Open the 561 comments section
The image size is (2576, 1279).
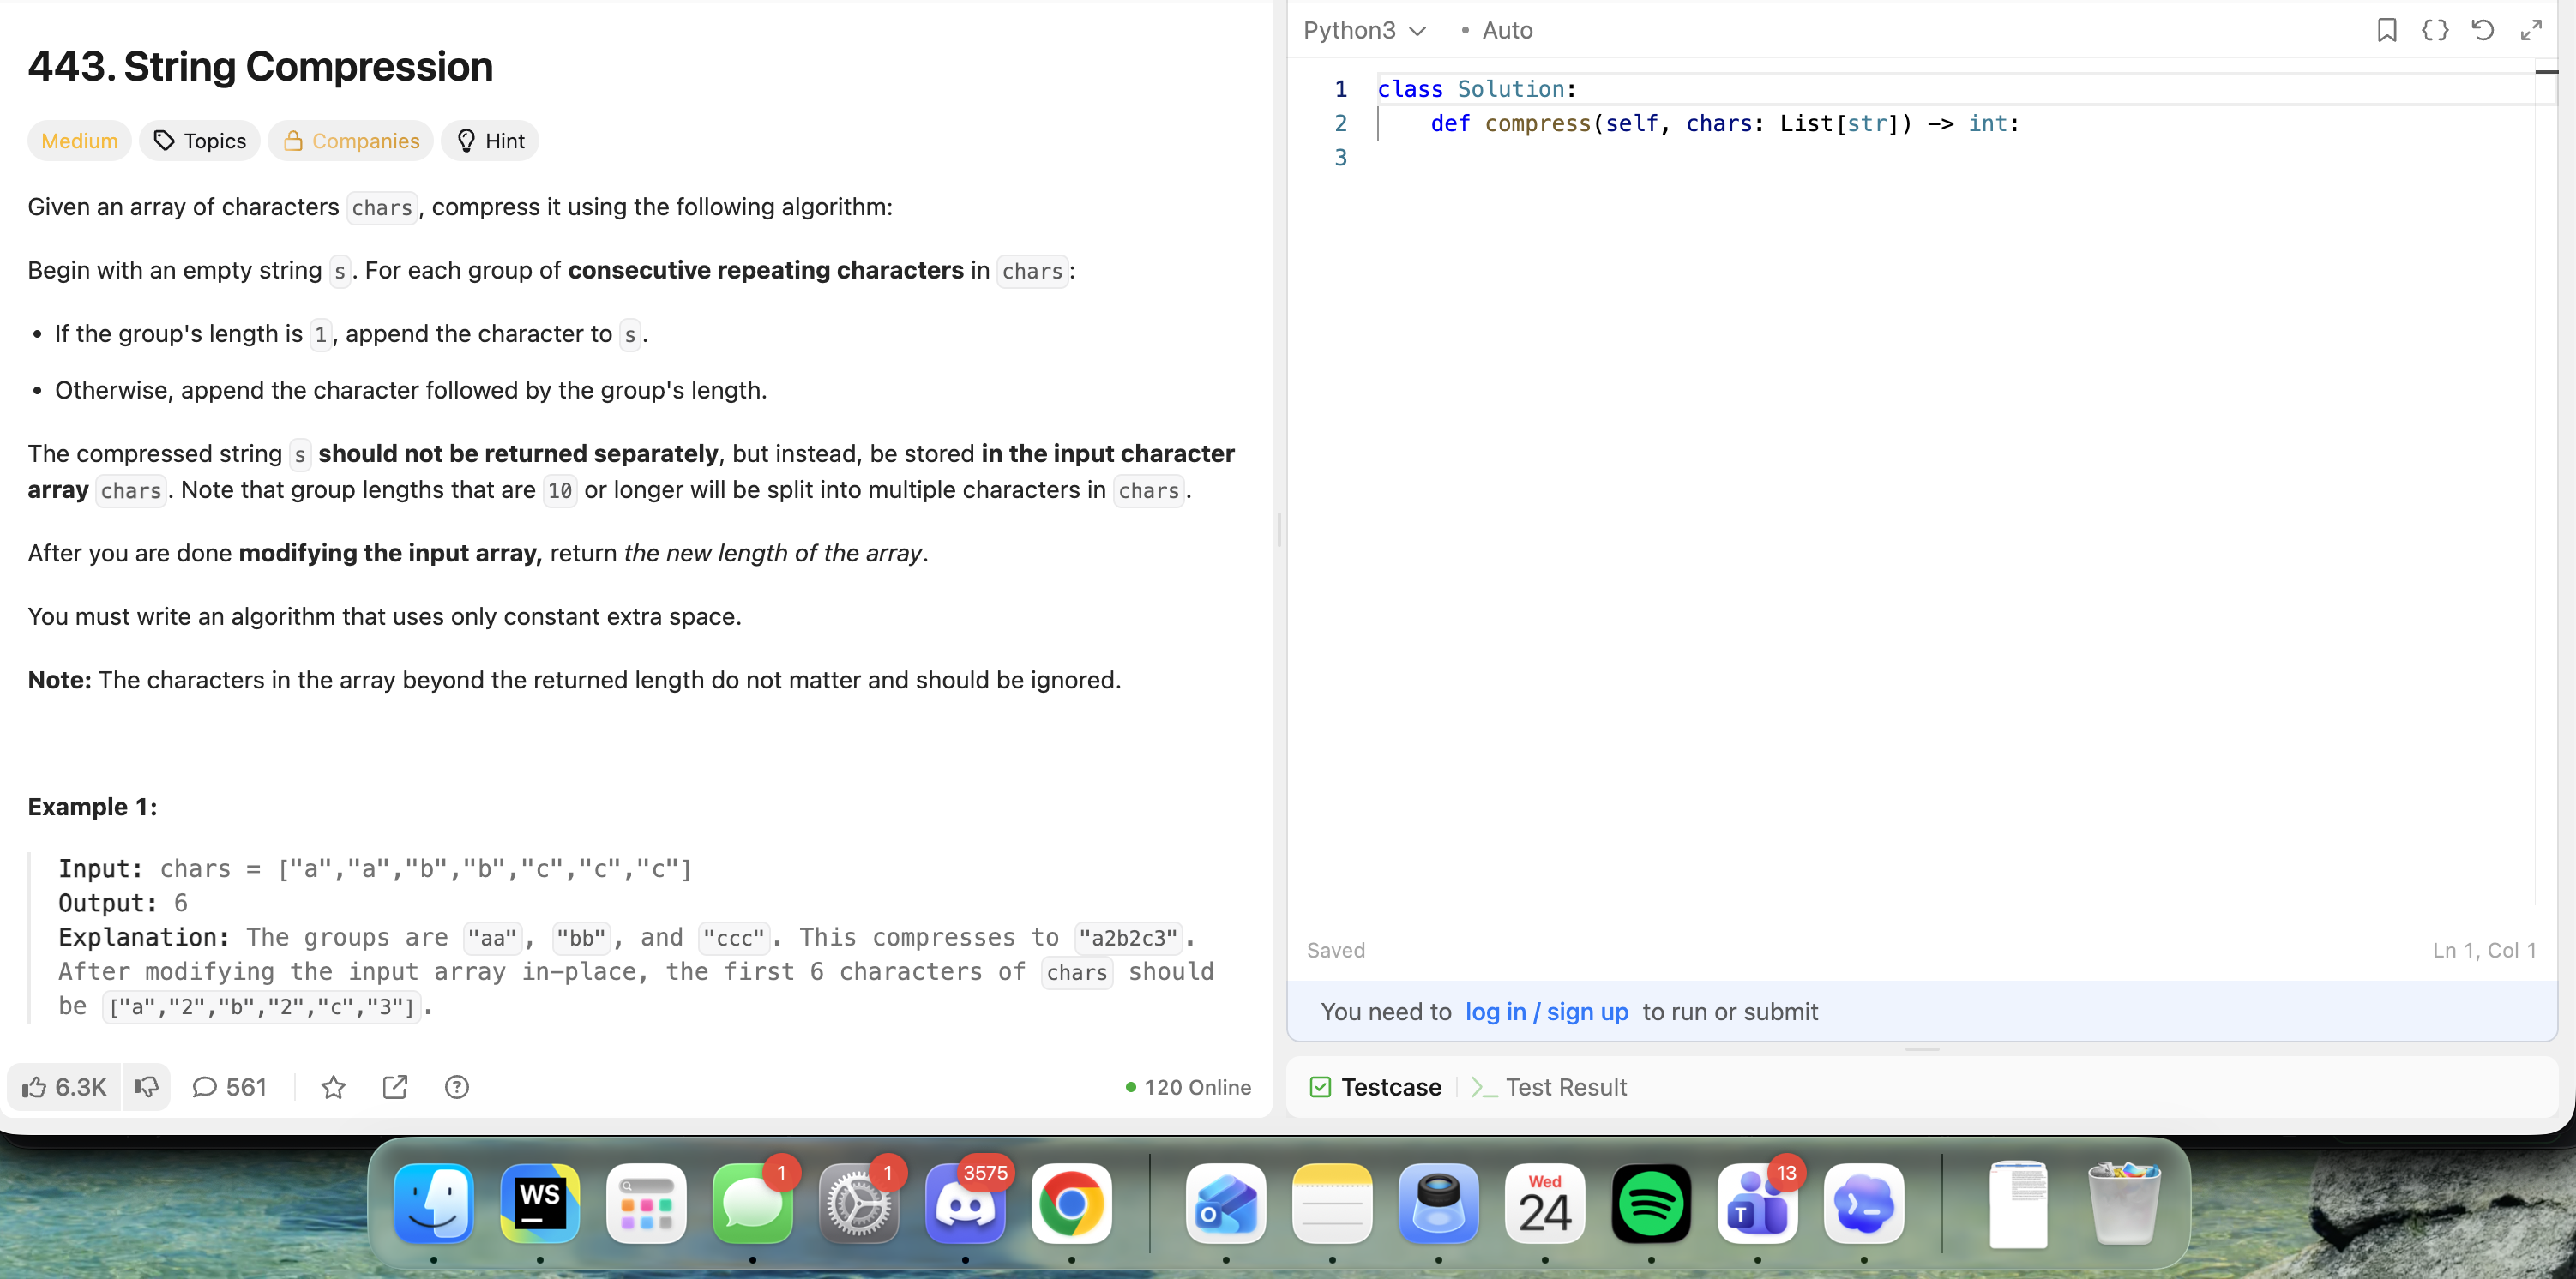pyautogui.click(x=229, y=1087)
